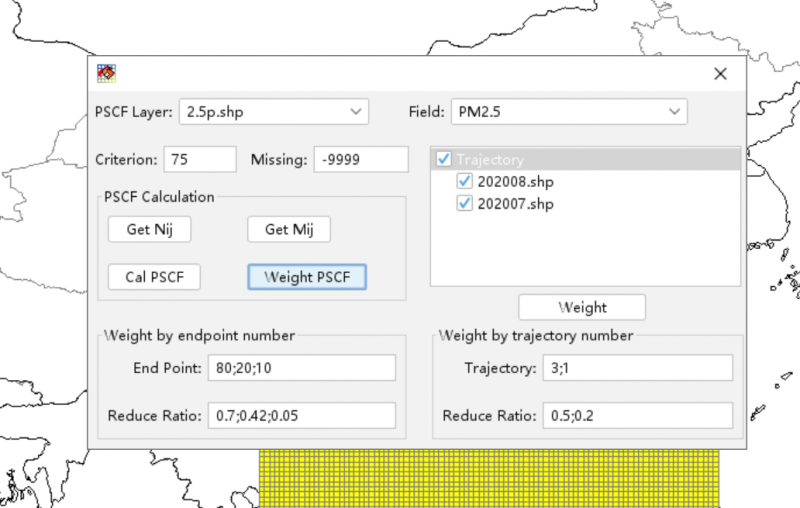Click the Weight button below trajectory list
800x508 pixels.
click(x=582, y=307)
